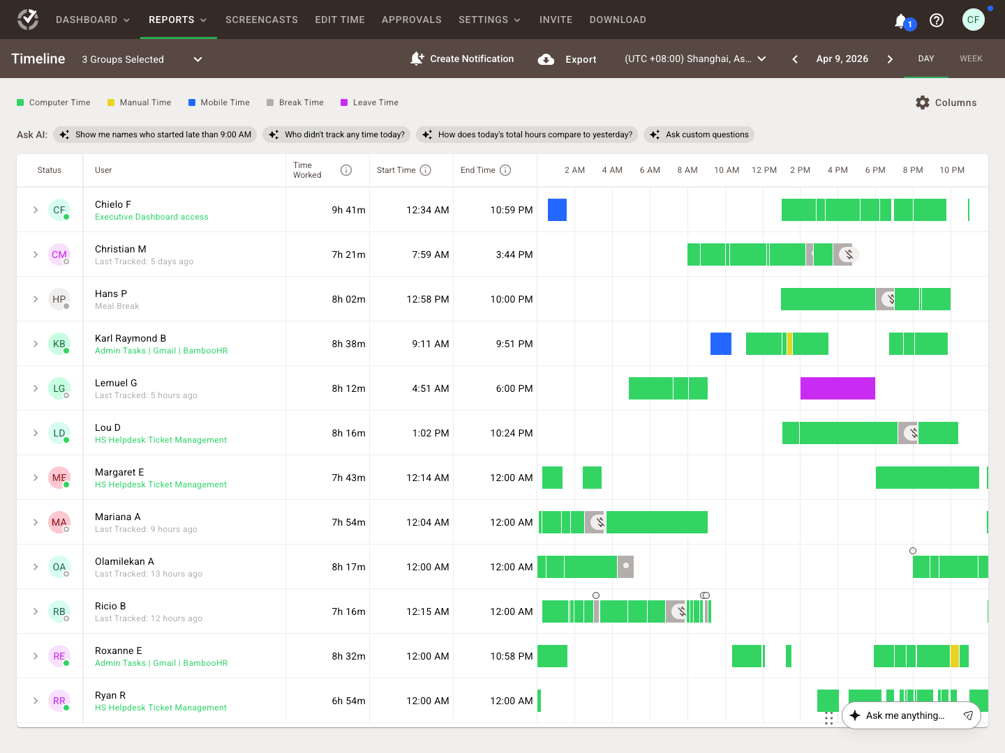1005x753 pixels.
Task: Click the Export cloud download icon
Action: click(x=546, y=60)
